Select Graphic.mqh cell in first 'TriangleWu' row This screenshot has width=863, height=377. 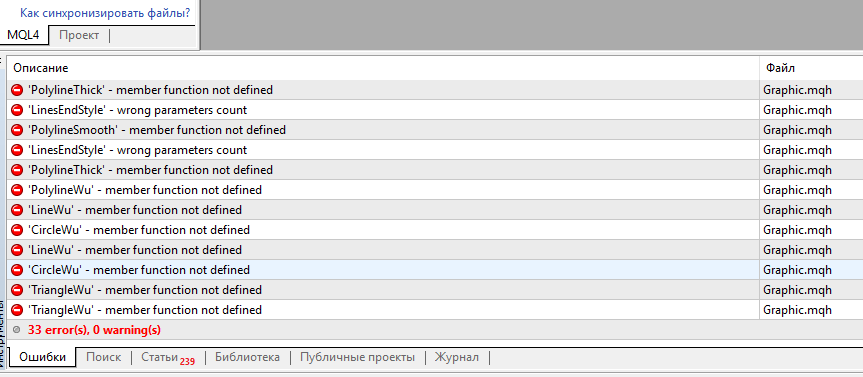[x=811, y=289]
